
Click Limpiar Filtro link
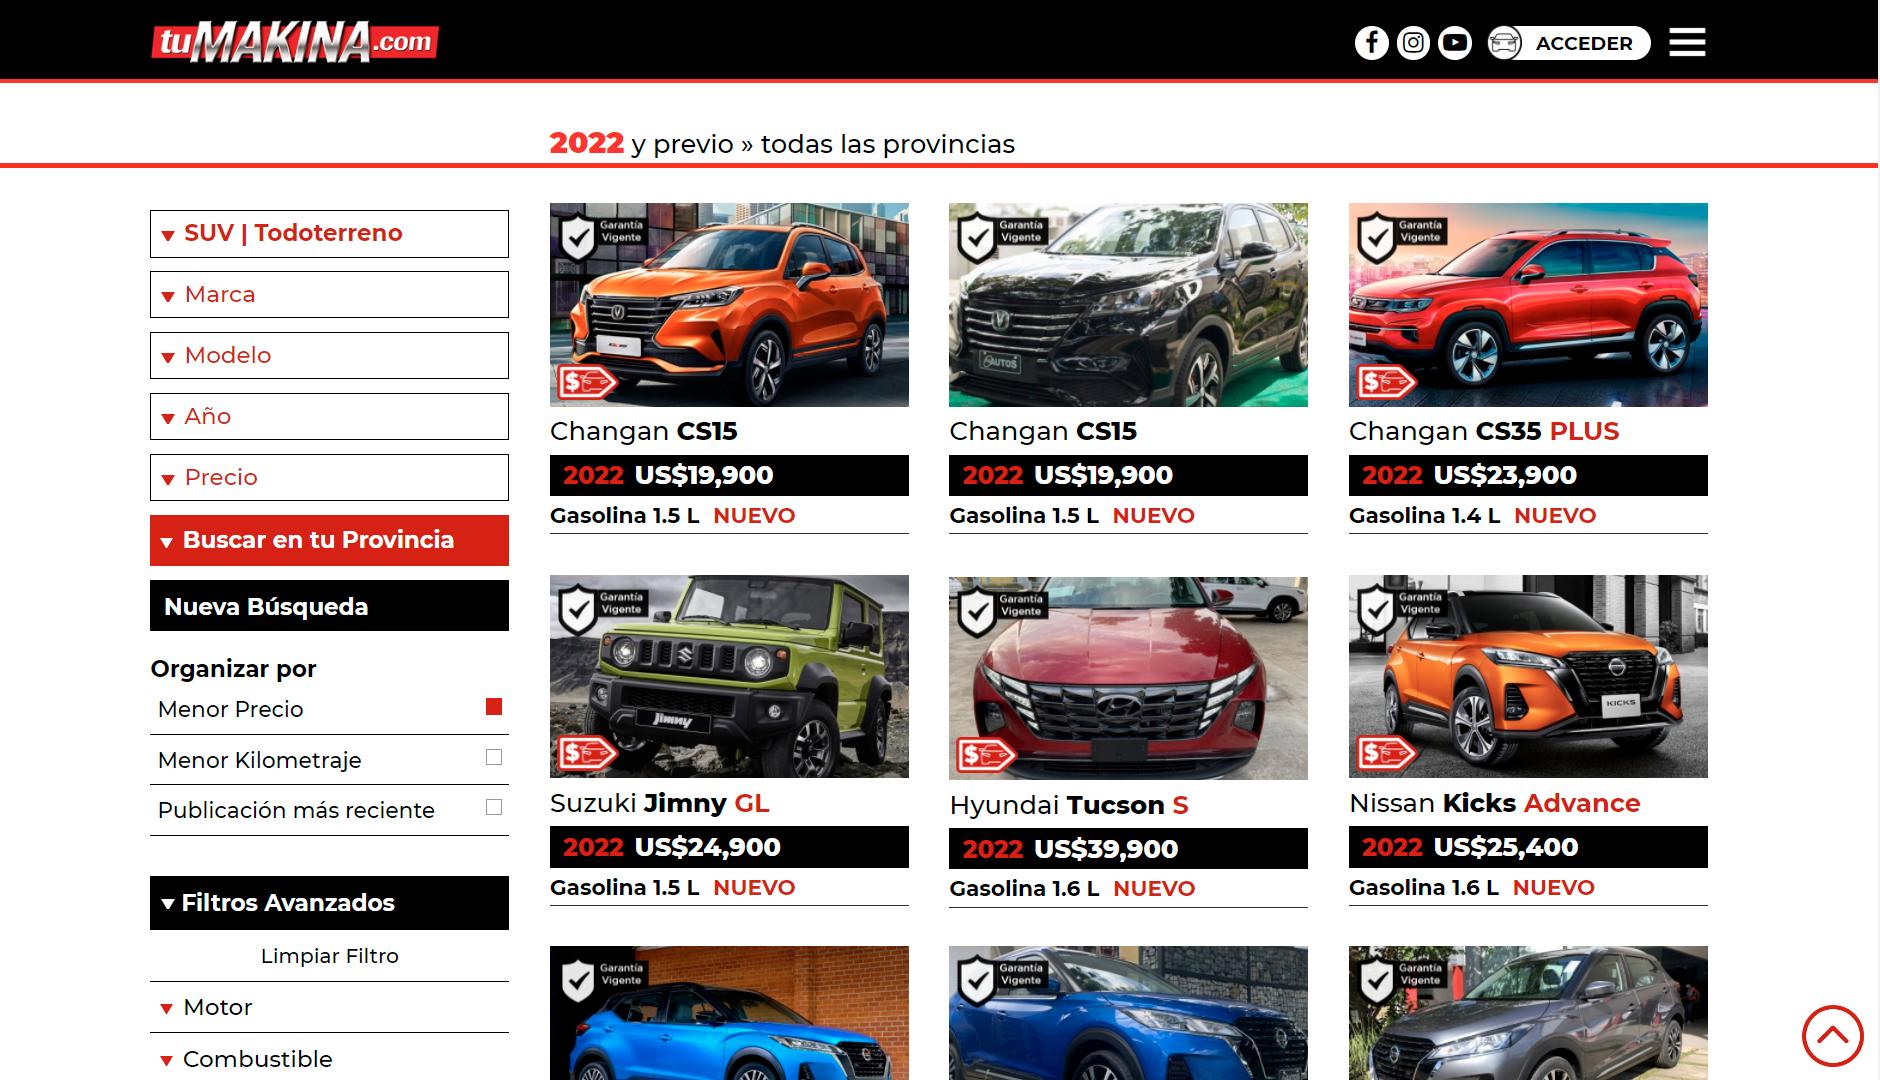point(329,956)
